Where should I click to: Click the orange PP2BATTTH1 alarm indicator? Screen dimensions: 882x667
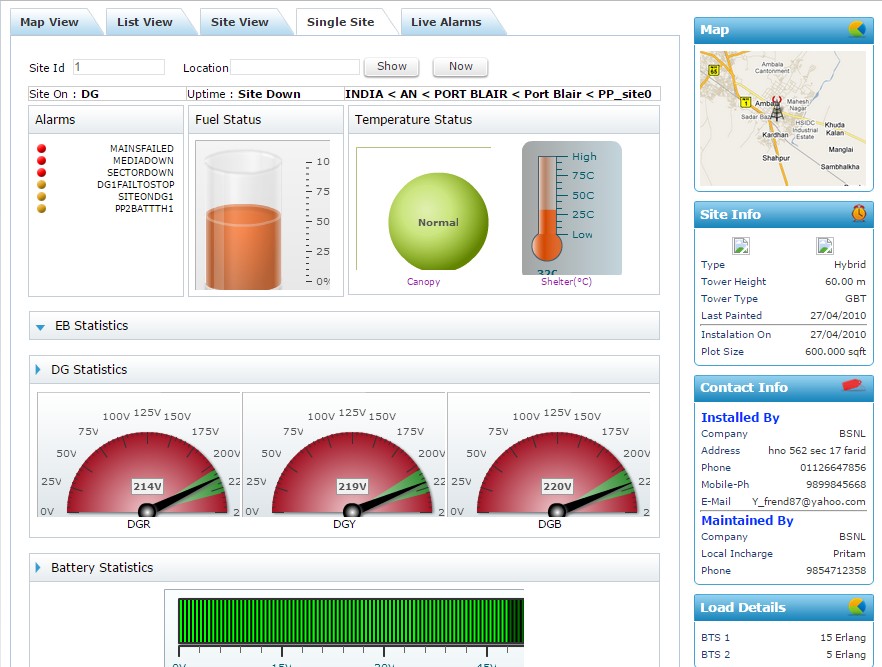click(x=42, y=209)
